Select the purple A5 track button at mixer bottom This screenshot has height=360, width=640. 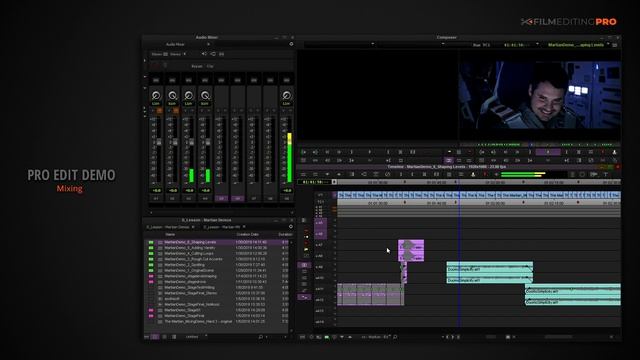pyautogui.click(x=221, y=198)
